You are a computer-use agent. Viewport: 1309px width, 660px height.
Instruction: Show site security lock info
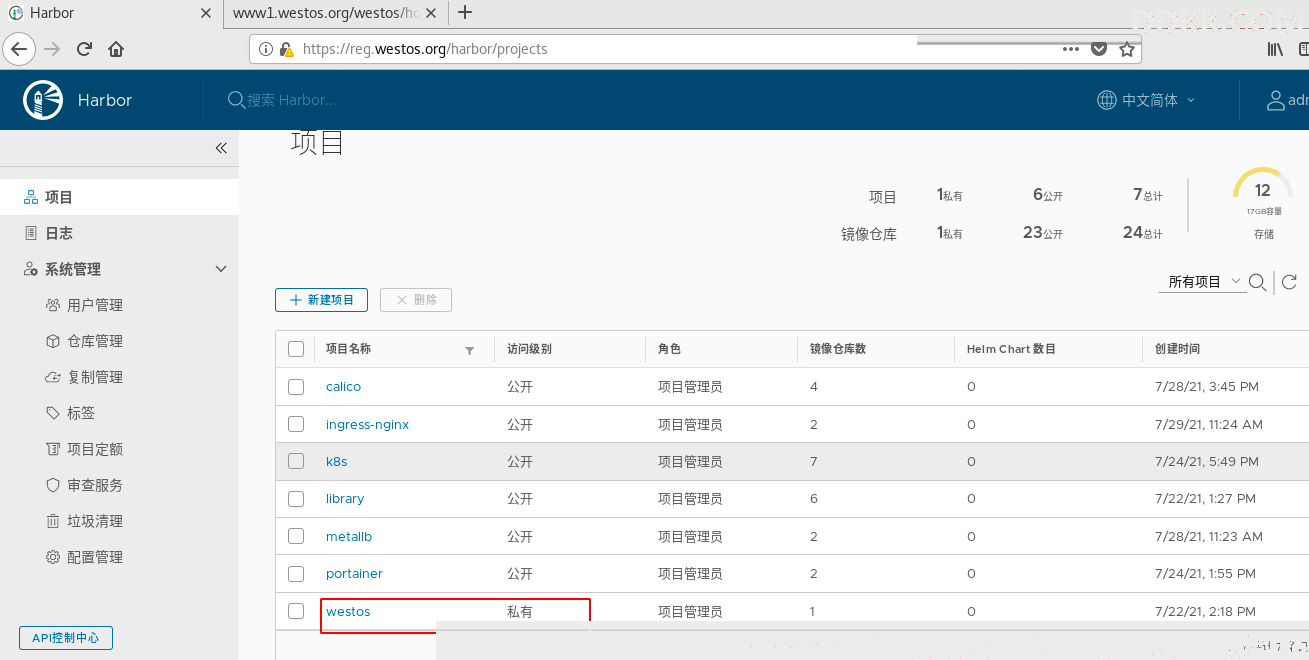pyautogui.click(x=286, y=48)
